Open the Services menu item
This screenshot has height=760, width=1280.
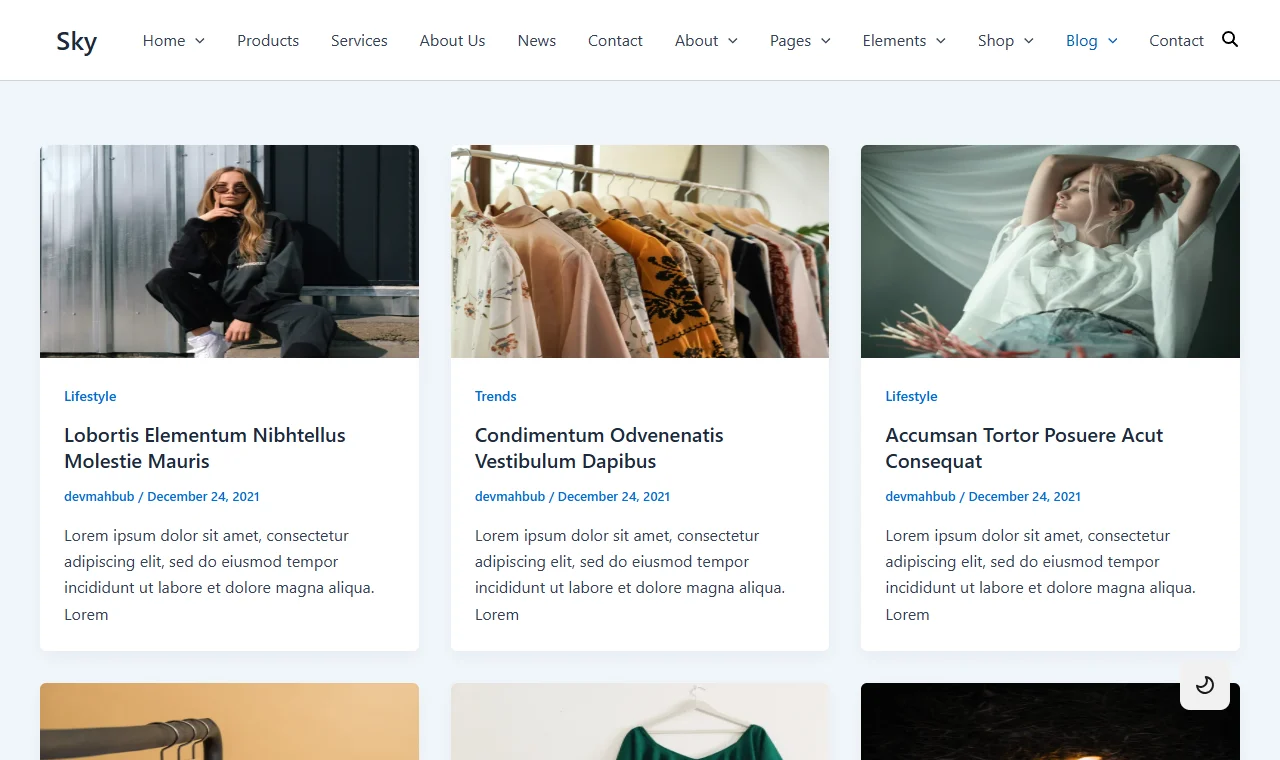click(359, 41)
